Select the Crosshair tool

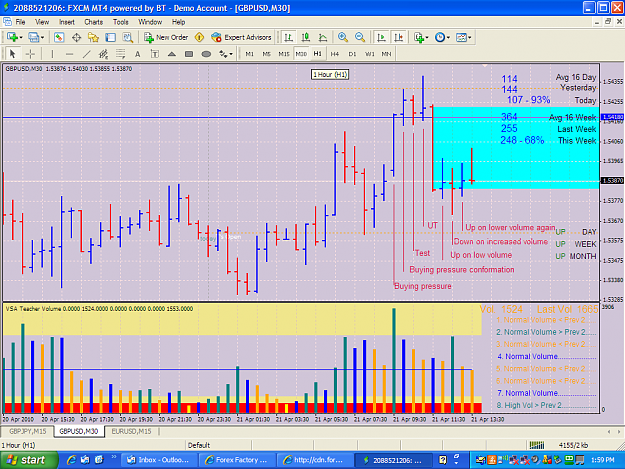30,54
